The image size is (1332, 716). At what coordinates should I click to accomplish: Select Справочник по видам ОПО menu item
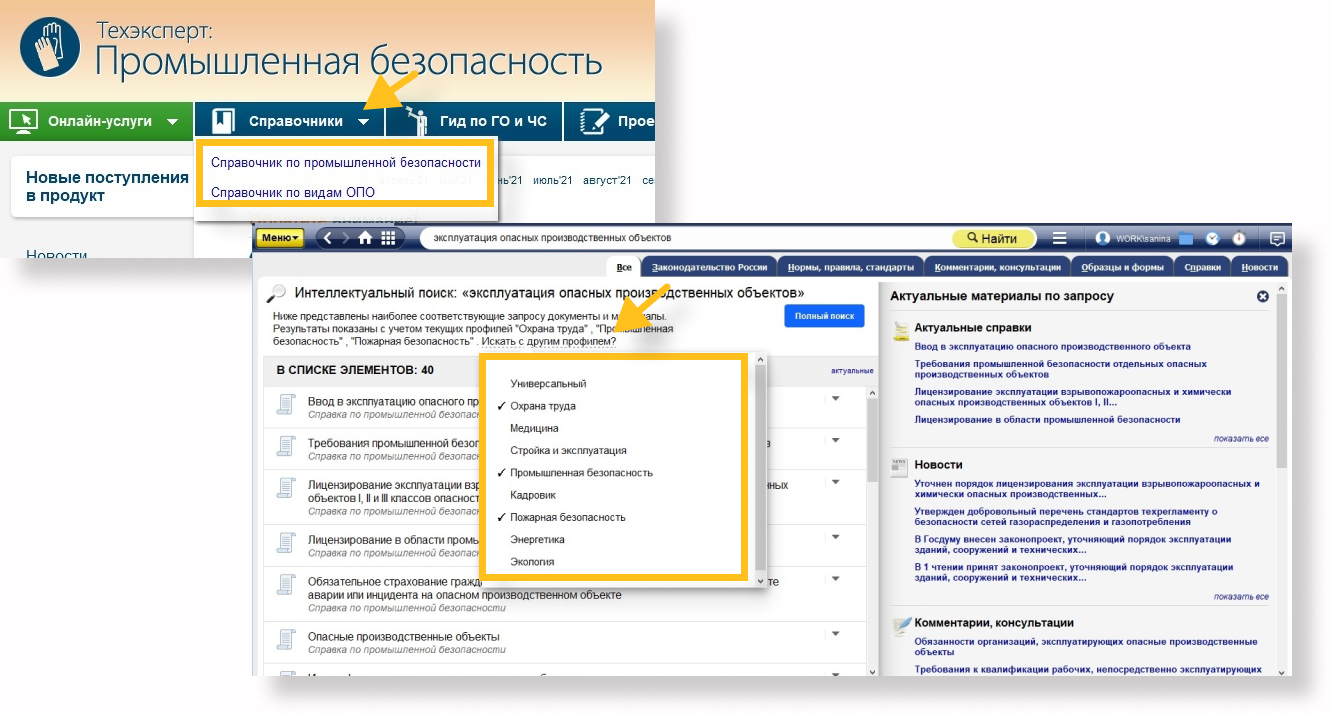coord(293,192)
